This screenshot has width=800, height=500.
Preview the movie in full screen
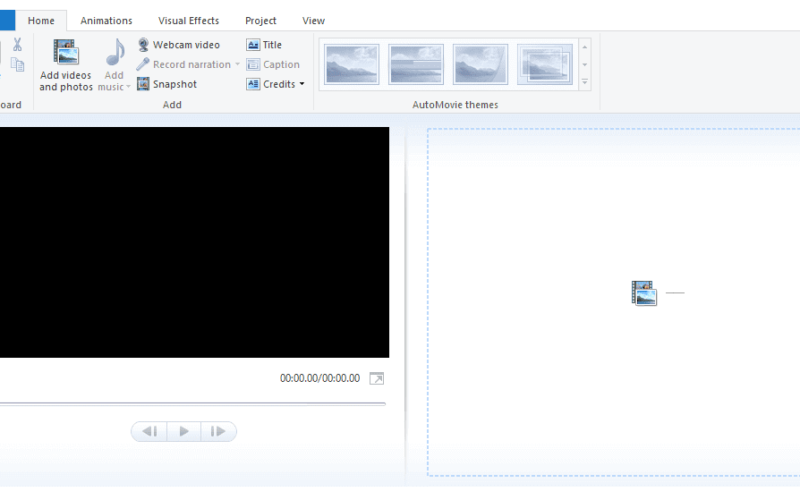pos(377,379)
